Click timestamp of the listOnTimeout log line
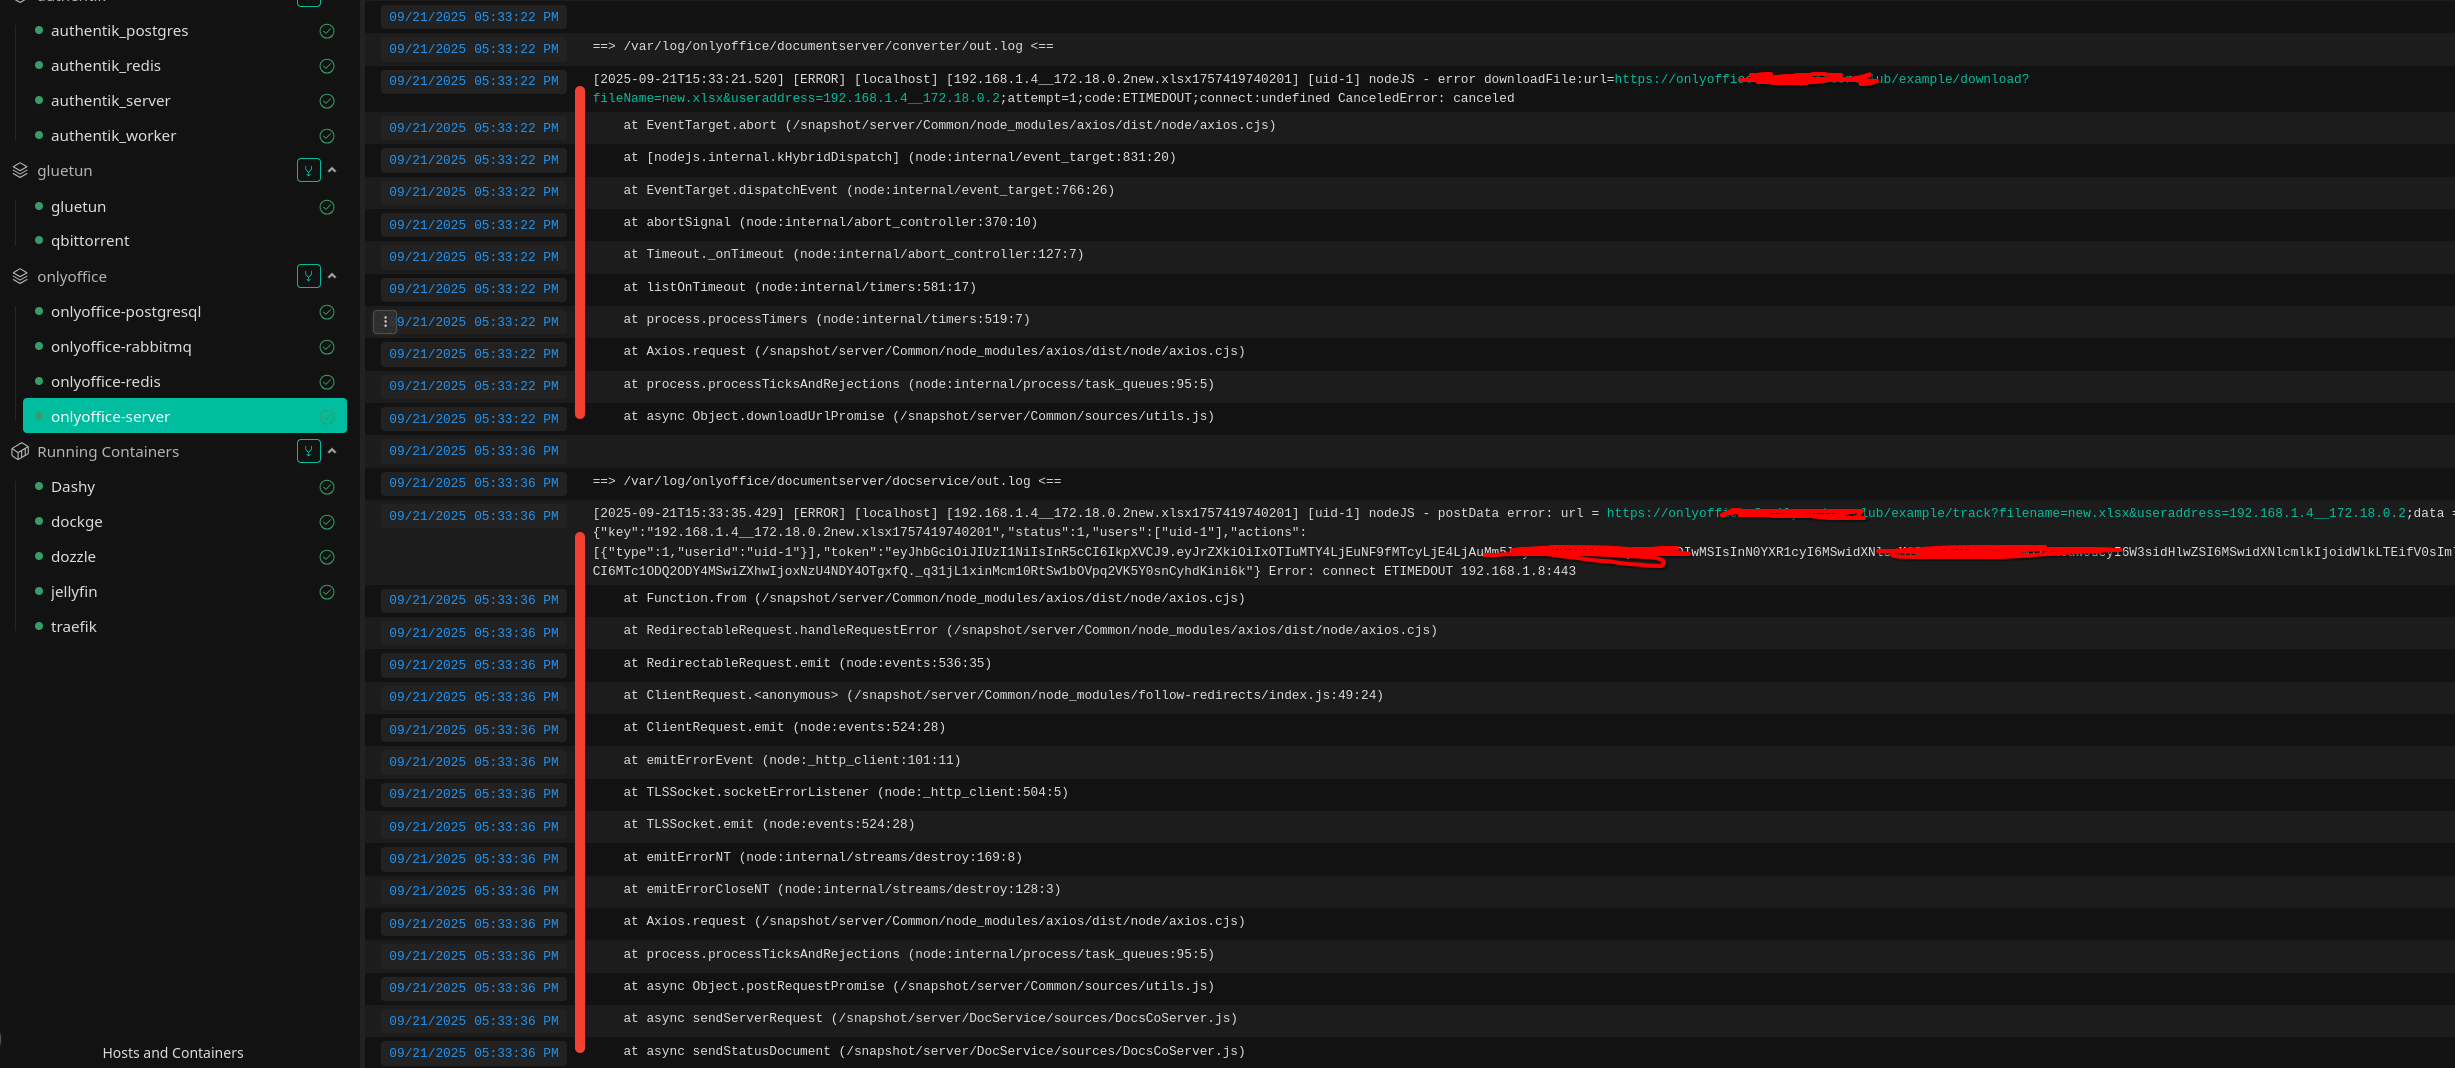 [x=473, y=289]
